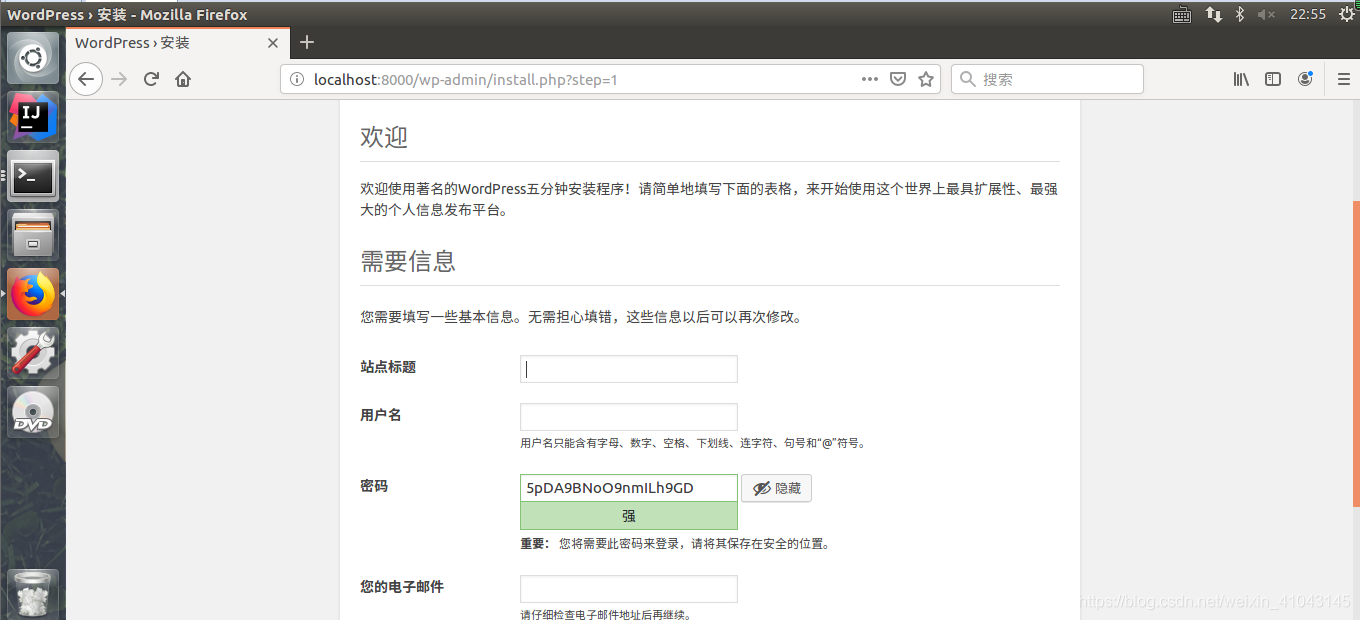Click the 您的电子邮件 label

point(402,587)
